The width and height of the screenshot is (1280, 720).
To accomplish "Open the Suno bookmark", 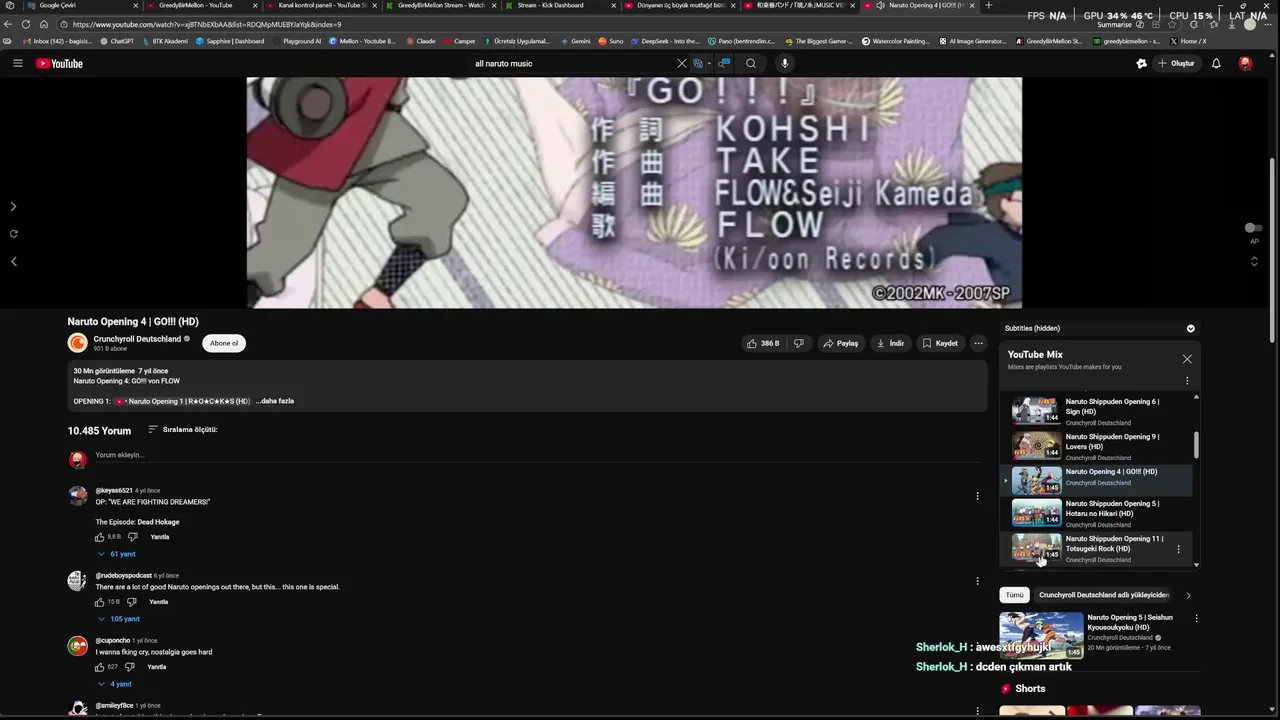I will [611, 41].
